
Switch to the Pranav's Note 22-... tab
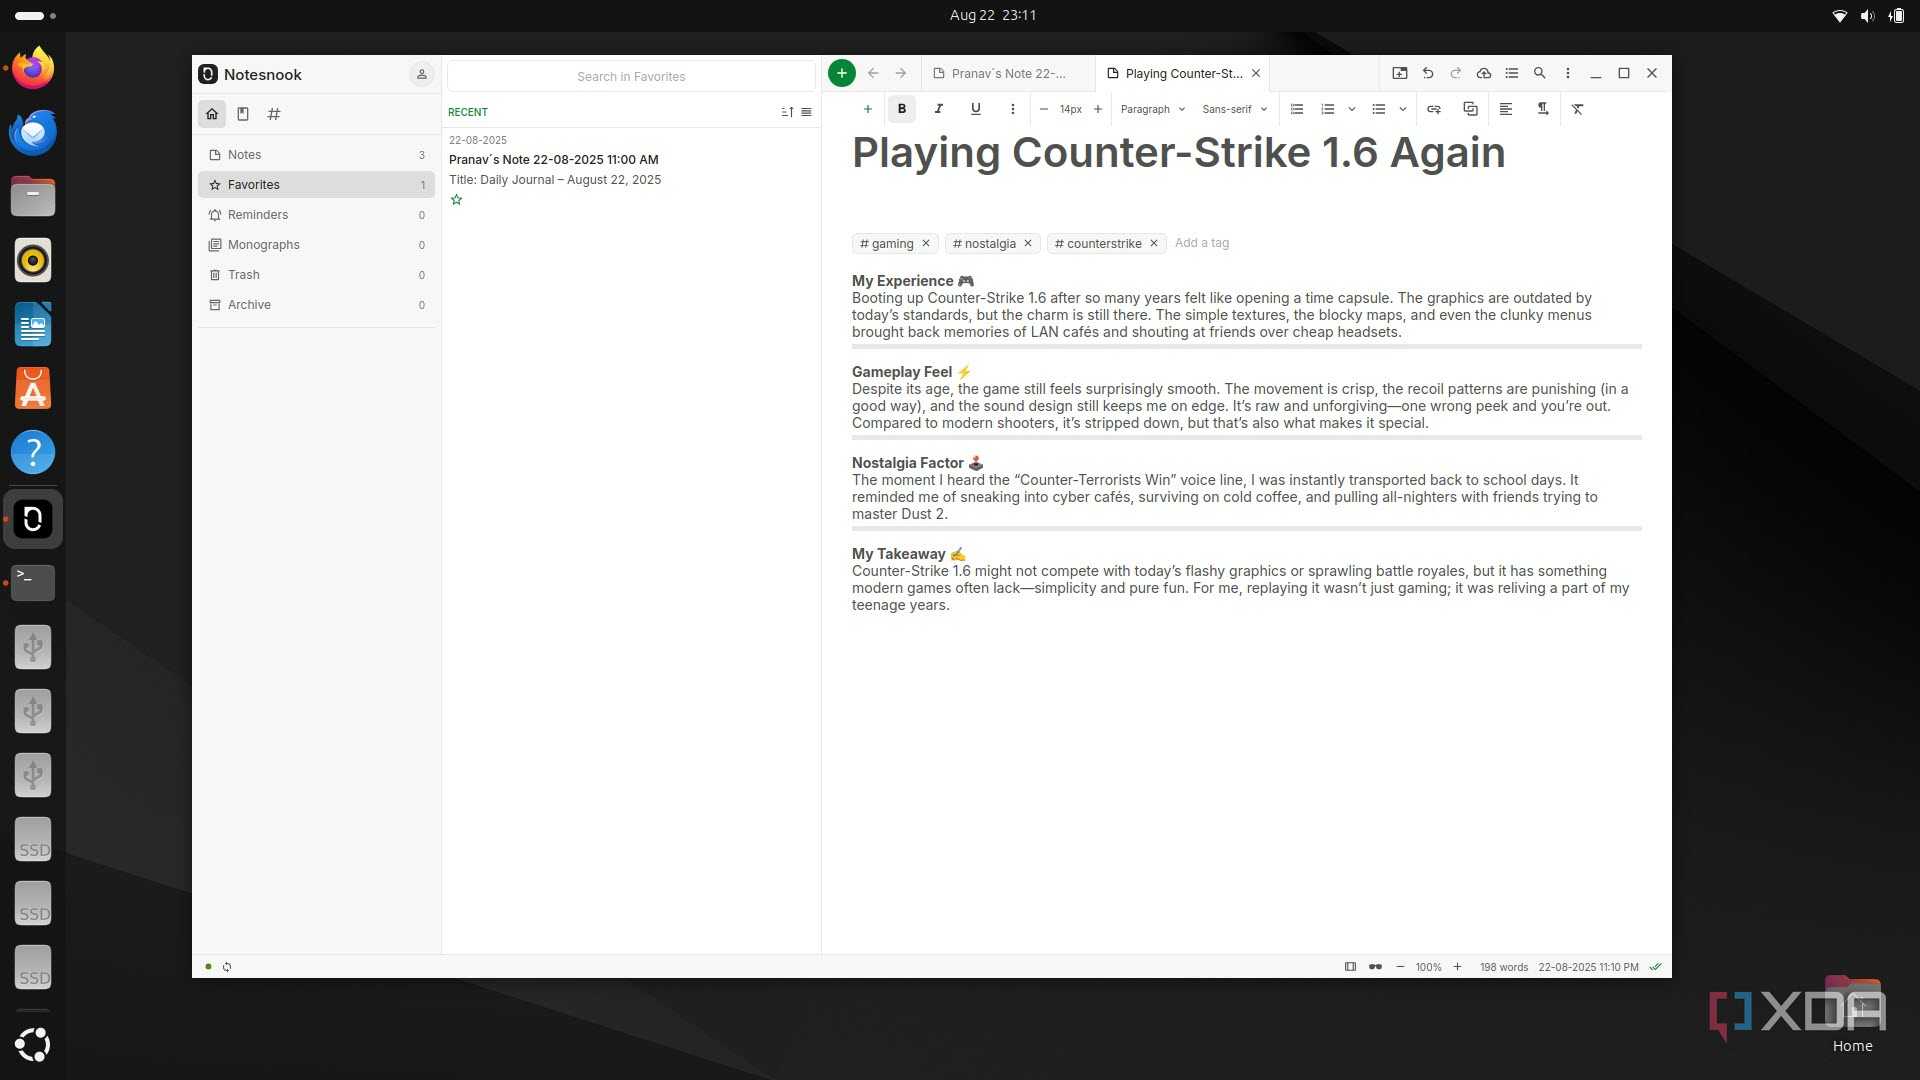pos(1007,73)
